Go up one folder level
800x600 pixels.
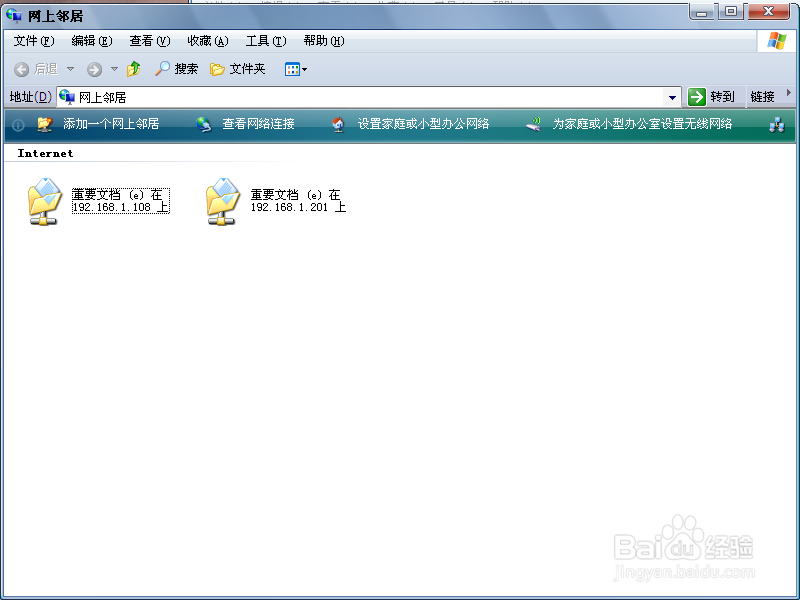point(134,68)
